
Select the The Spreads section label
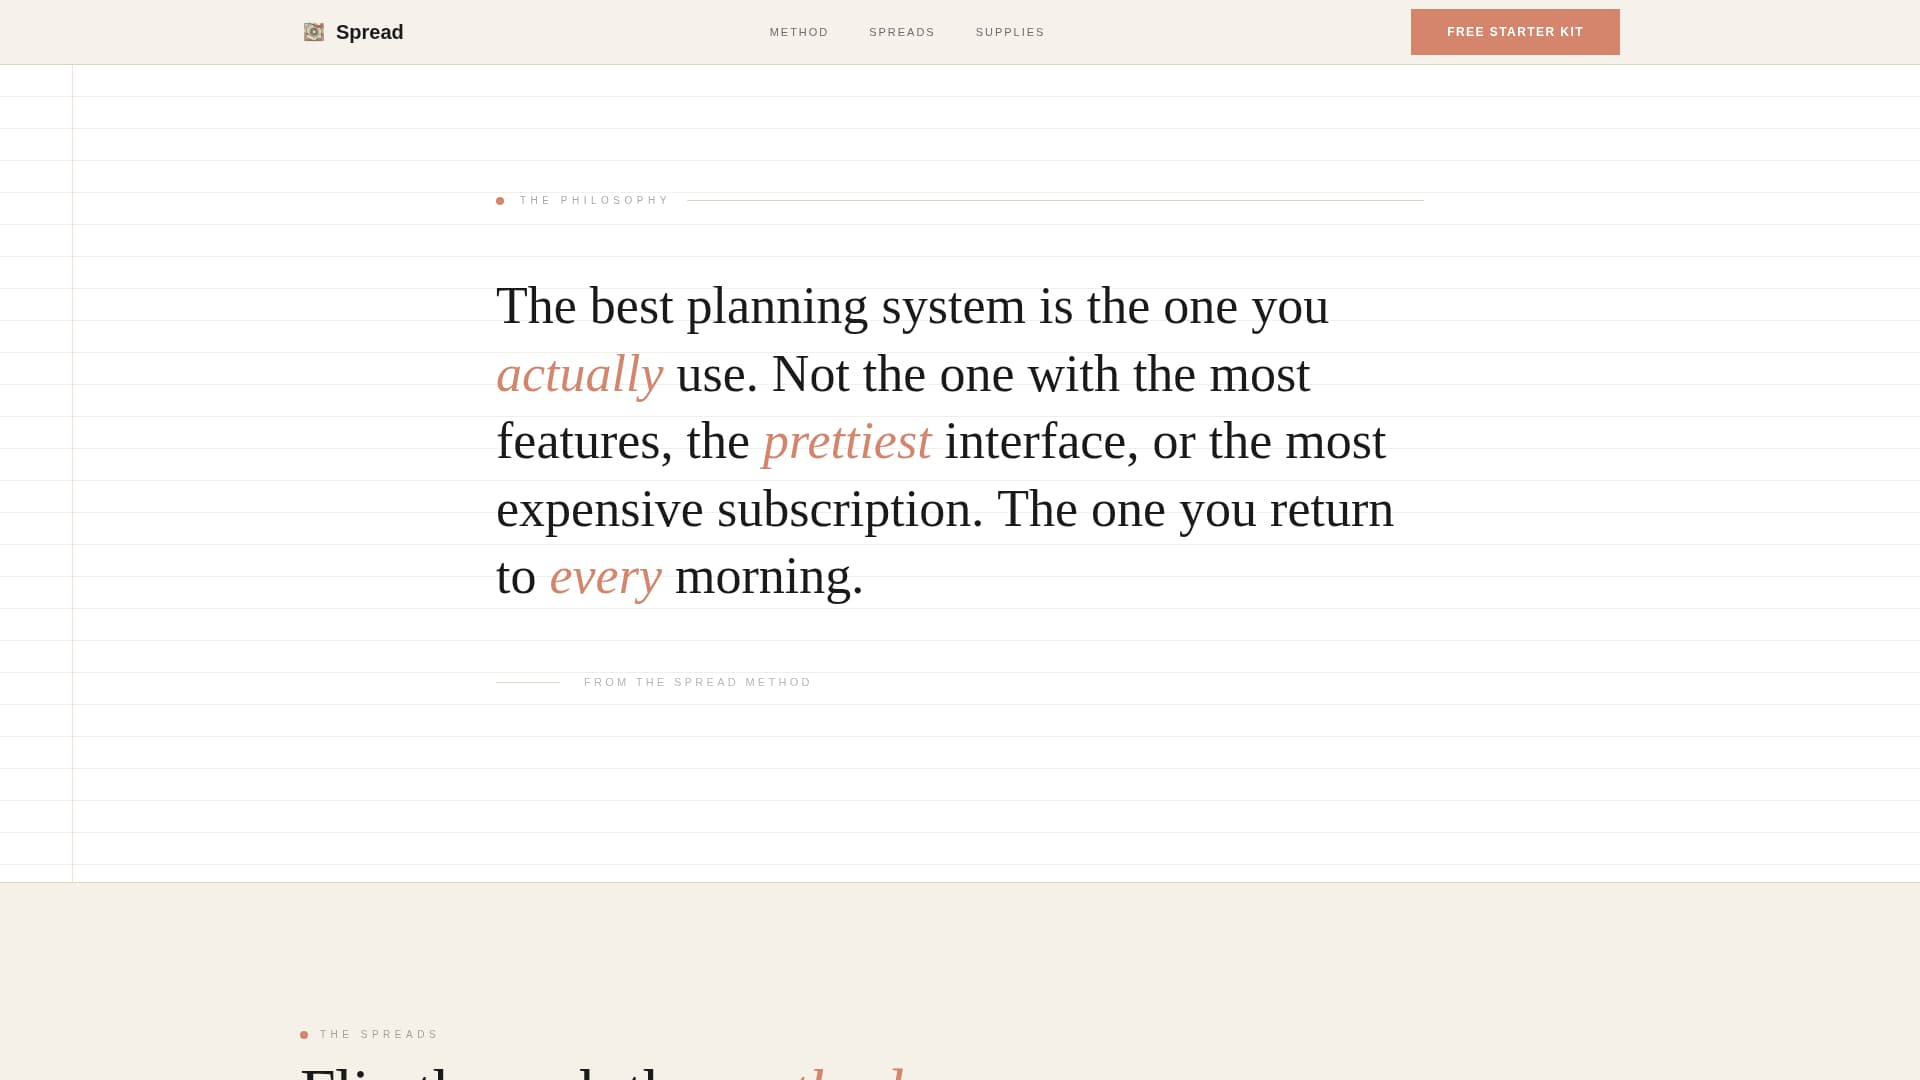(x=379, y=1035)
